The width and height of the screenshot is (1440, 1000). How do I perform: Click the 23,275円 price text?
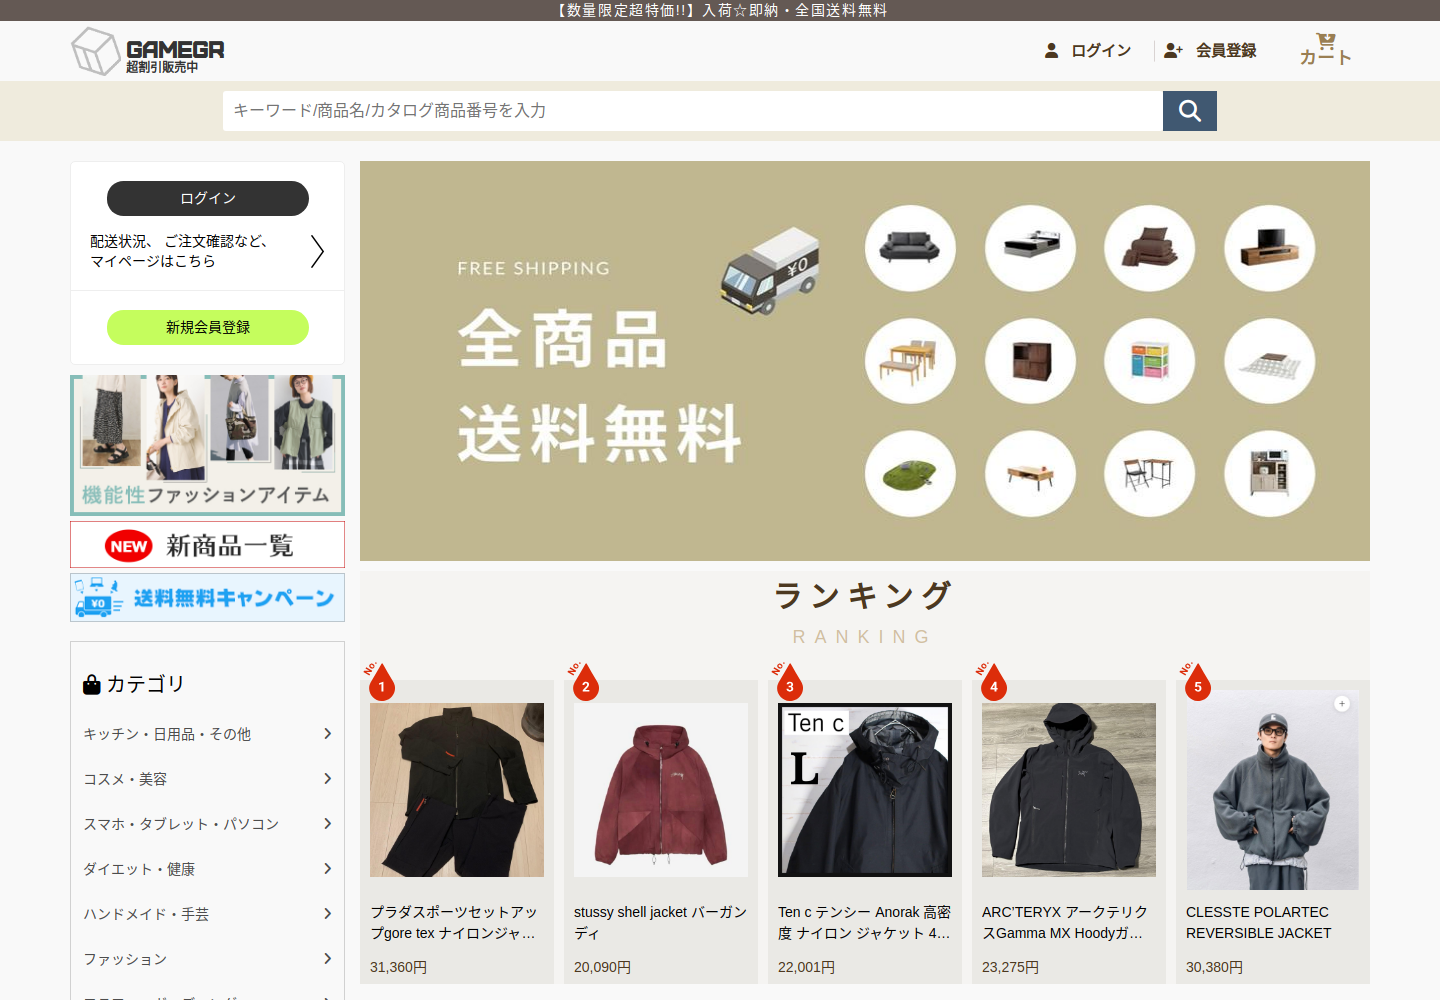pos(1010,967)
